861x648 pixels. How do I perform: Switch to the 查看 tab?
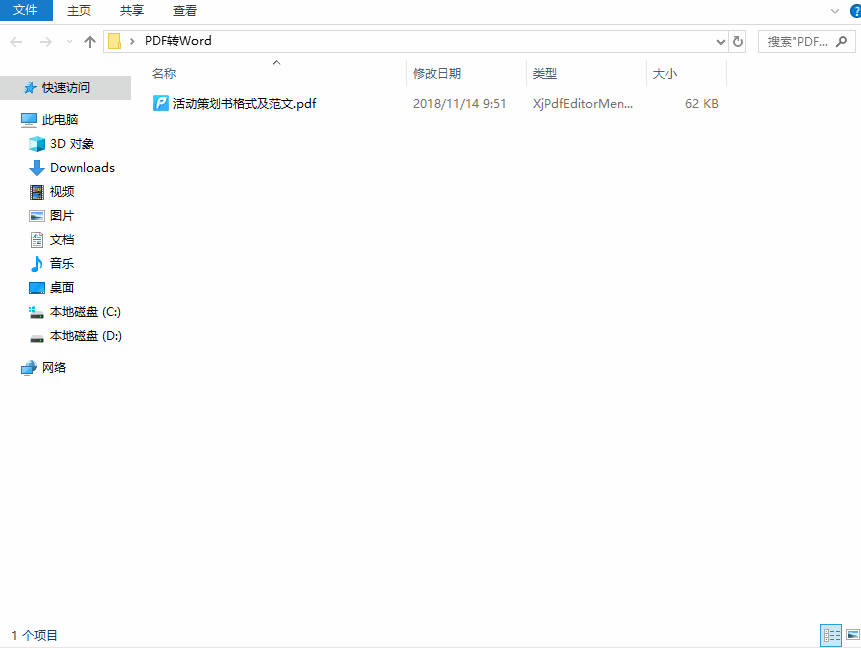(x=185, y=11)
